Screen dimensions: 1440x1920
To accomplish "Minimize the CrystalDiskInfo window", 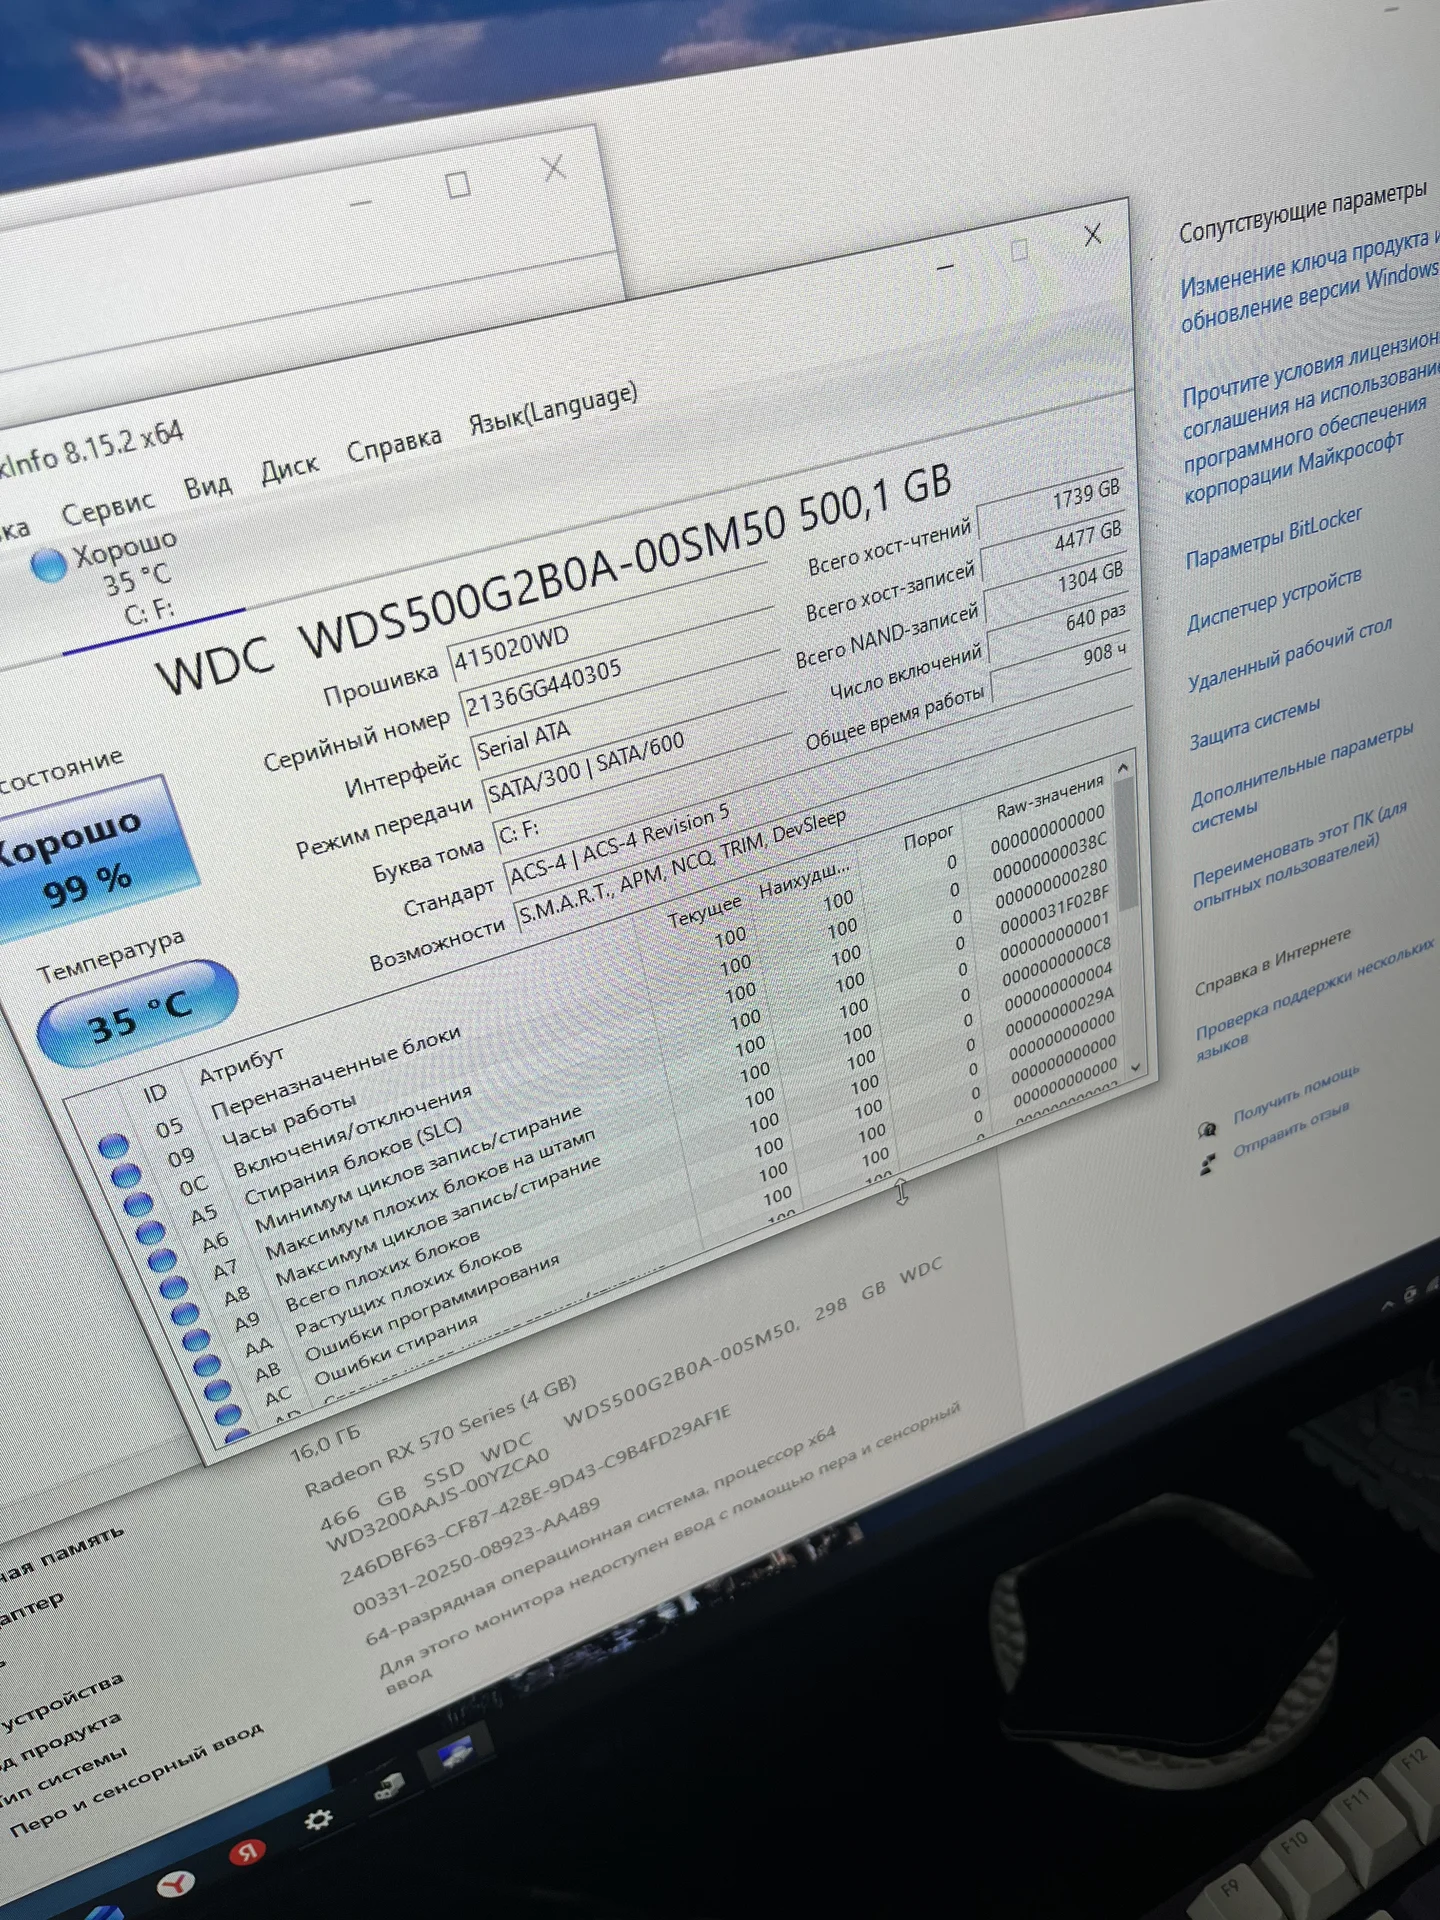I will (x=945, y=266).
